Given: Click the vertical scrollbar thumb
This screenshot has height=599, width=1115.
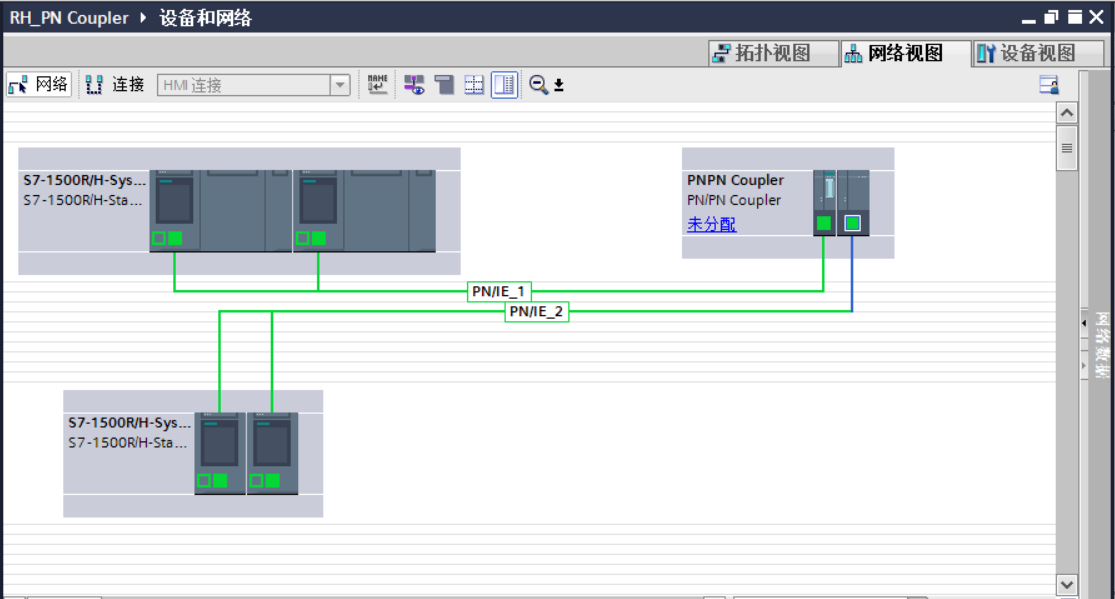Looking at the screenshot, I should 1067,148.
